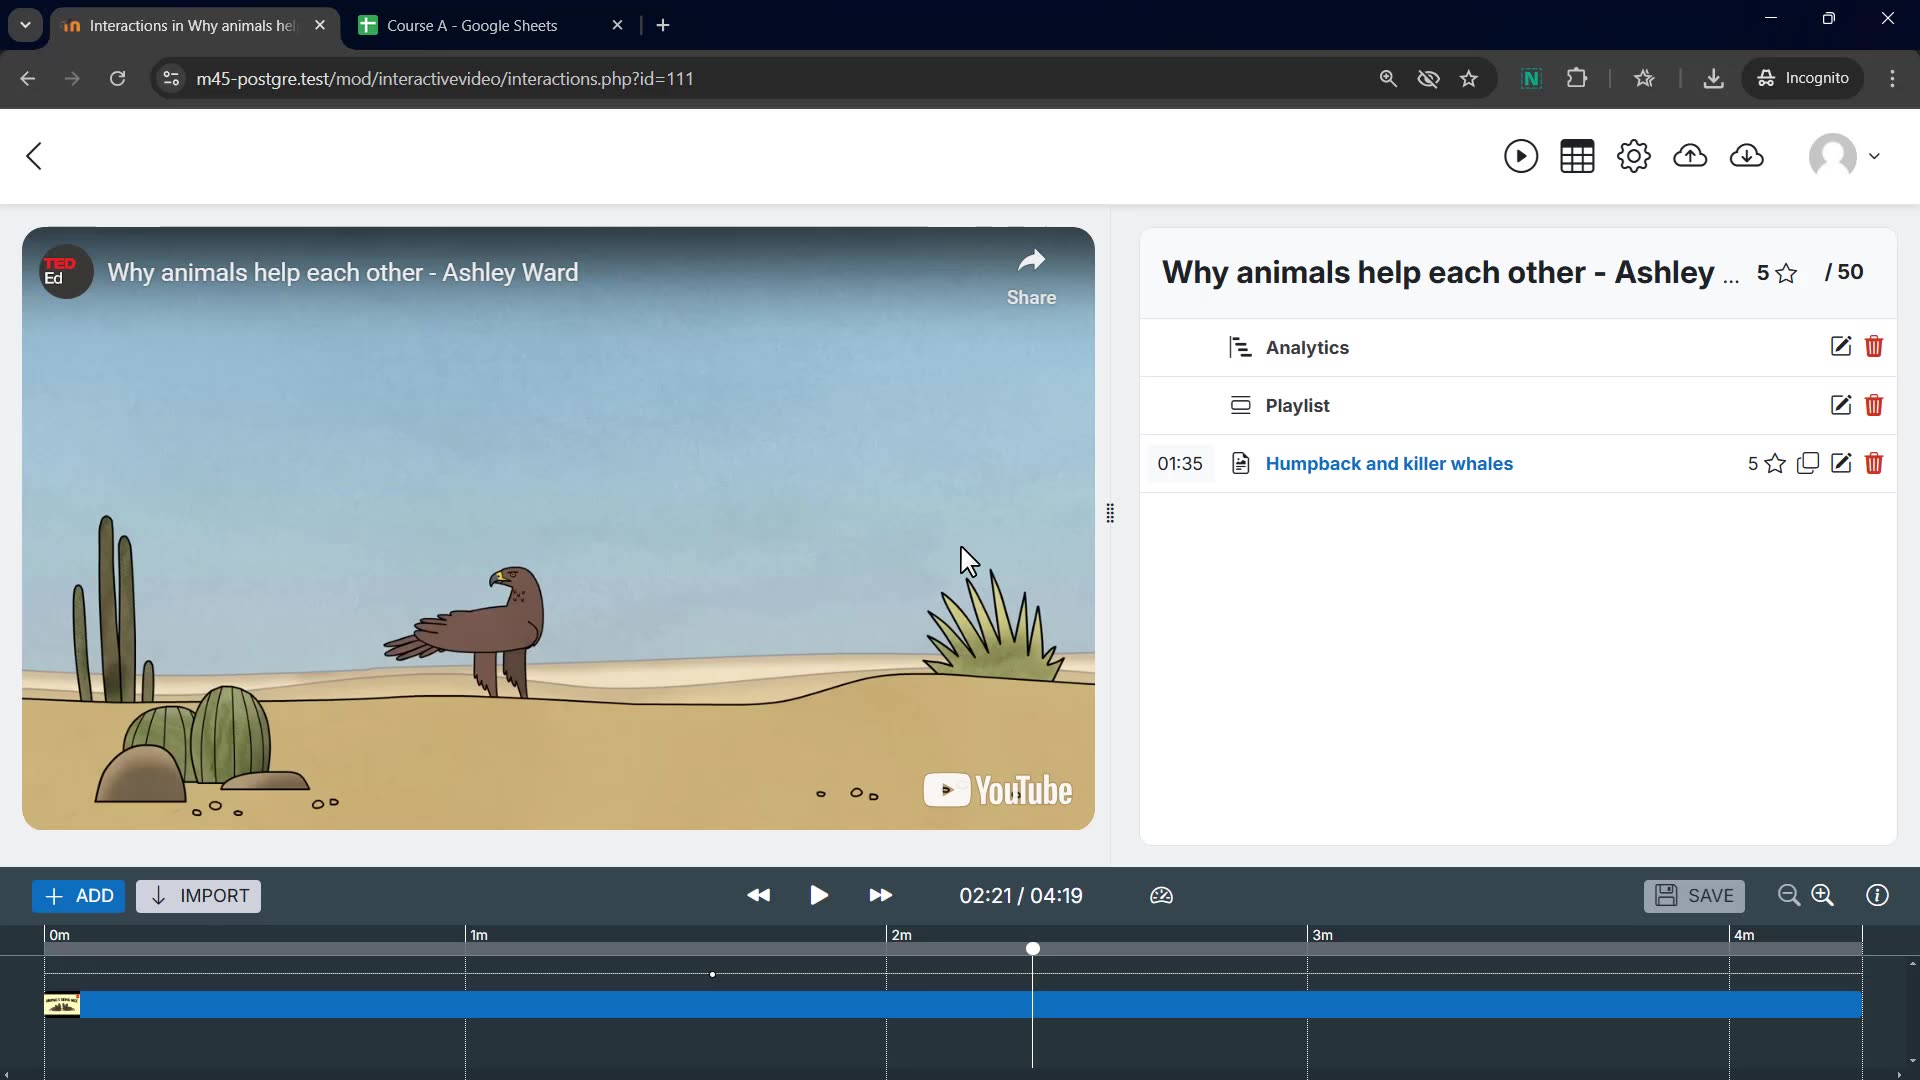Fast forward the video
The image size is (1920, 1080).
pyautogui.click(x=880, y=895)
